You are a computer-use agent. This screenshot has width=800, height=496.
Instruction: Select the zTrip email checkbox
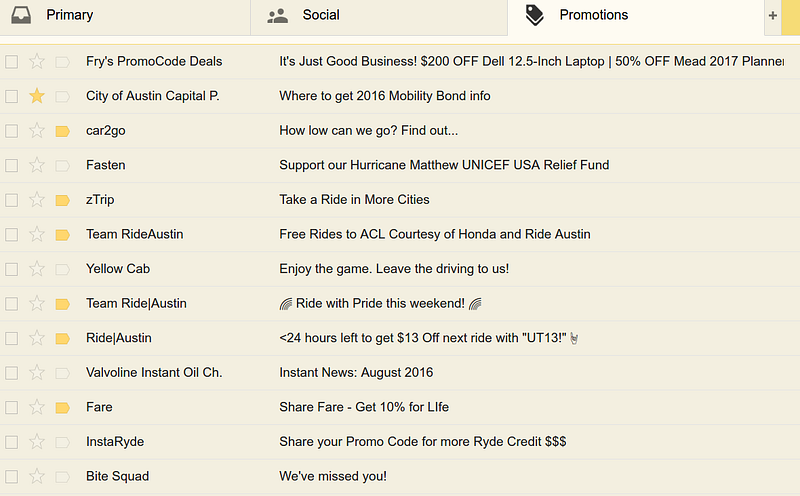11,200
